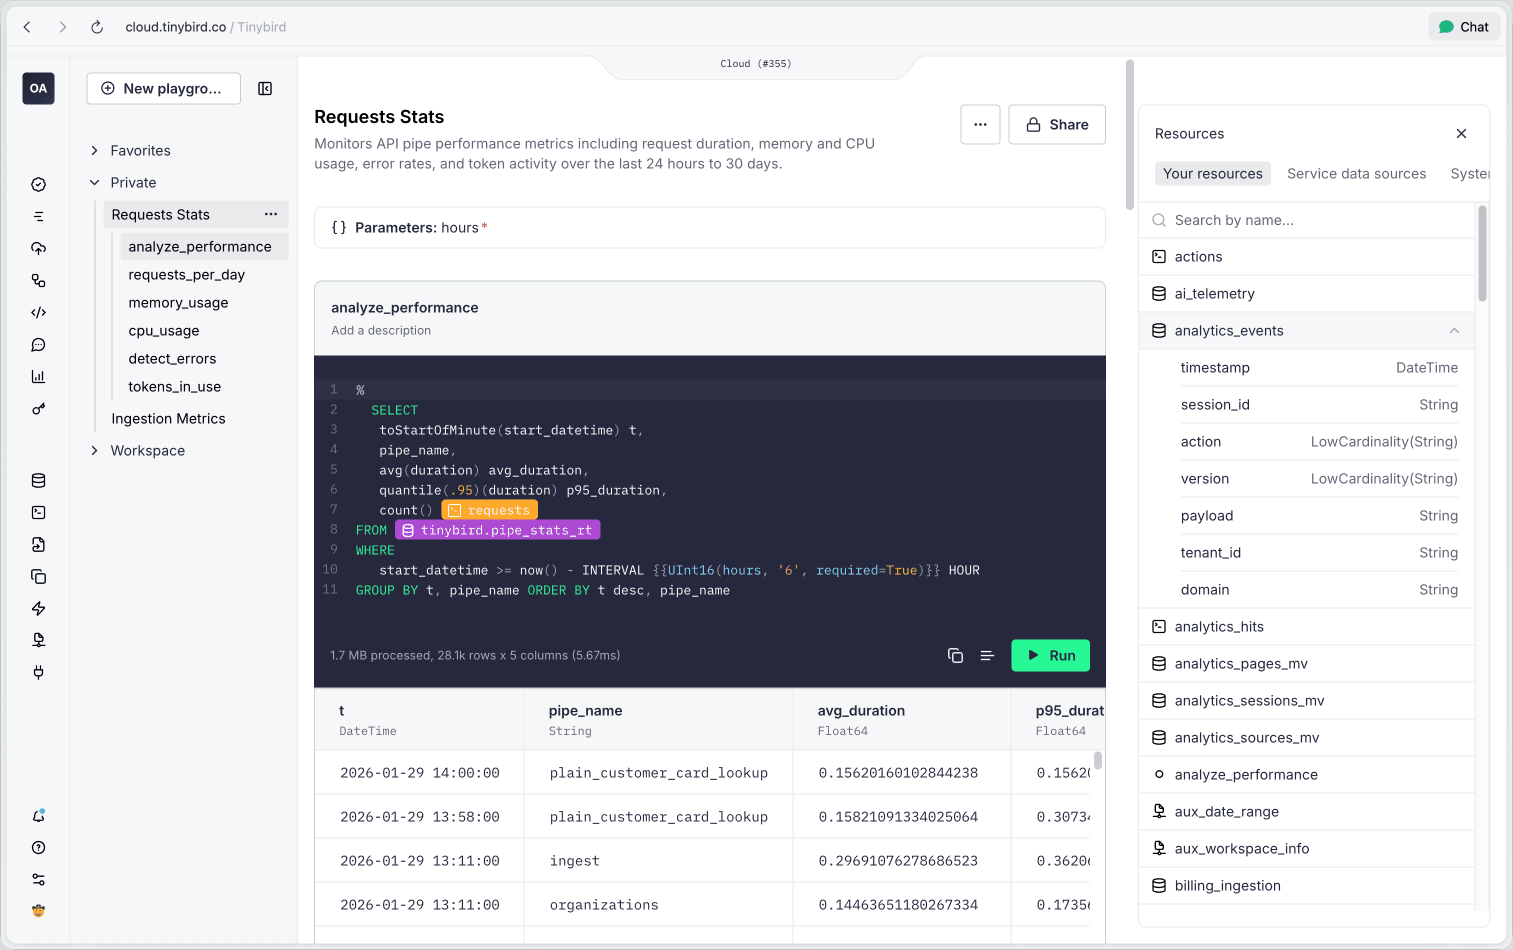This screenshot has width=1513, height=950.
Task: Collapse the left panel with sidebar toggle icon
Action: (264, 88)
